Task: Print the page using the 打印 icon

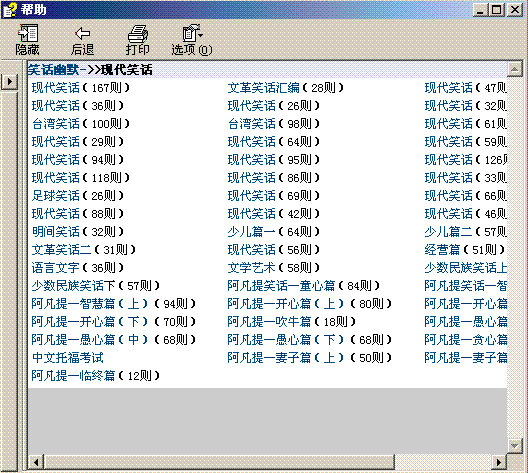Action: [x=138, y=40]
